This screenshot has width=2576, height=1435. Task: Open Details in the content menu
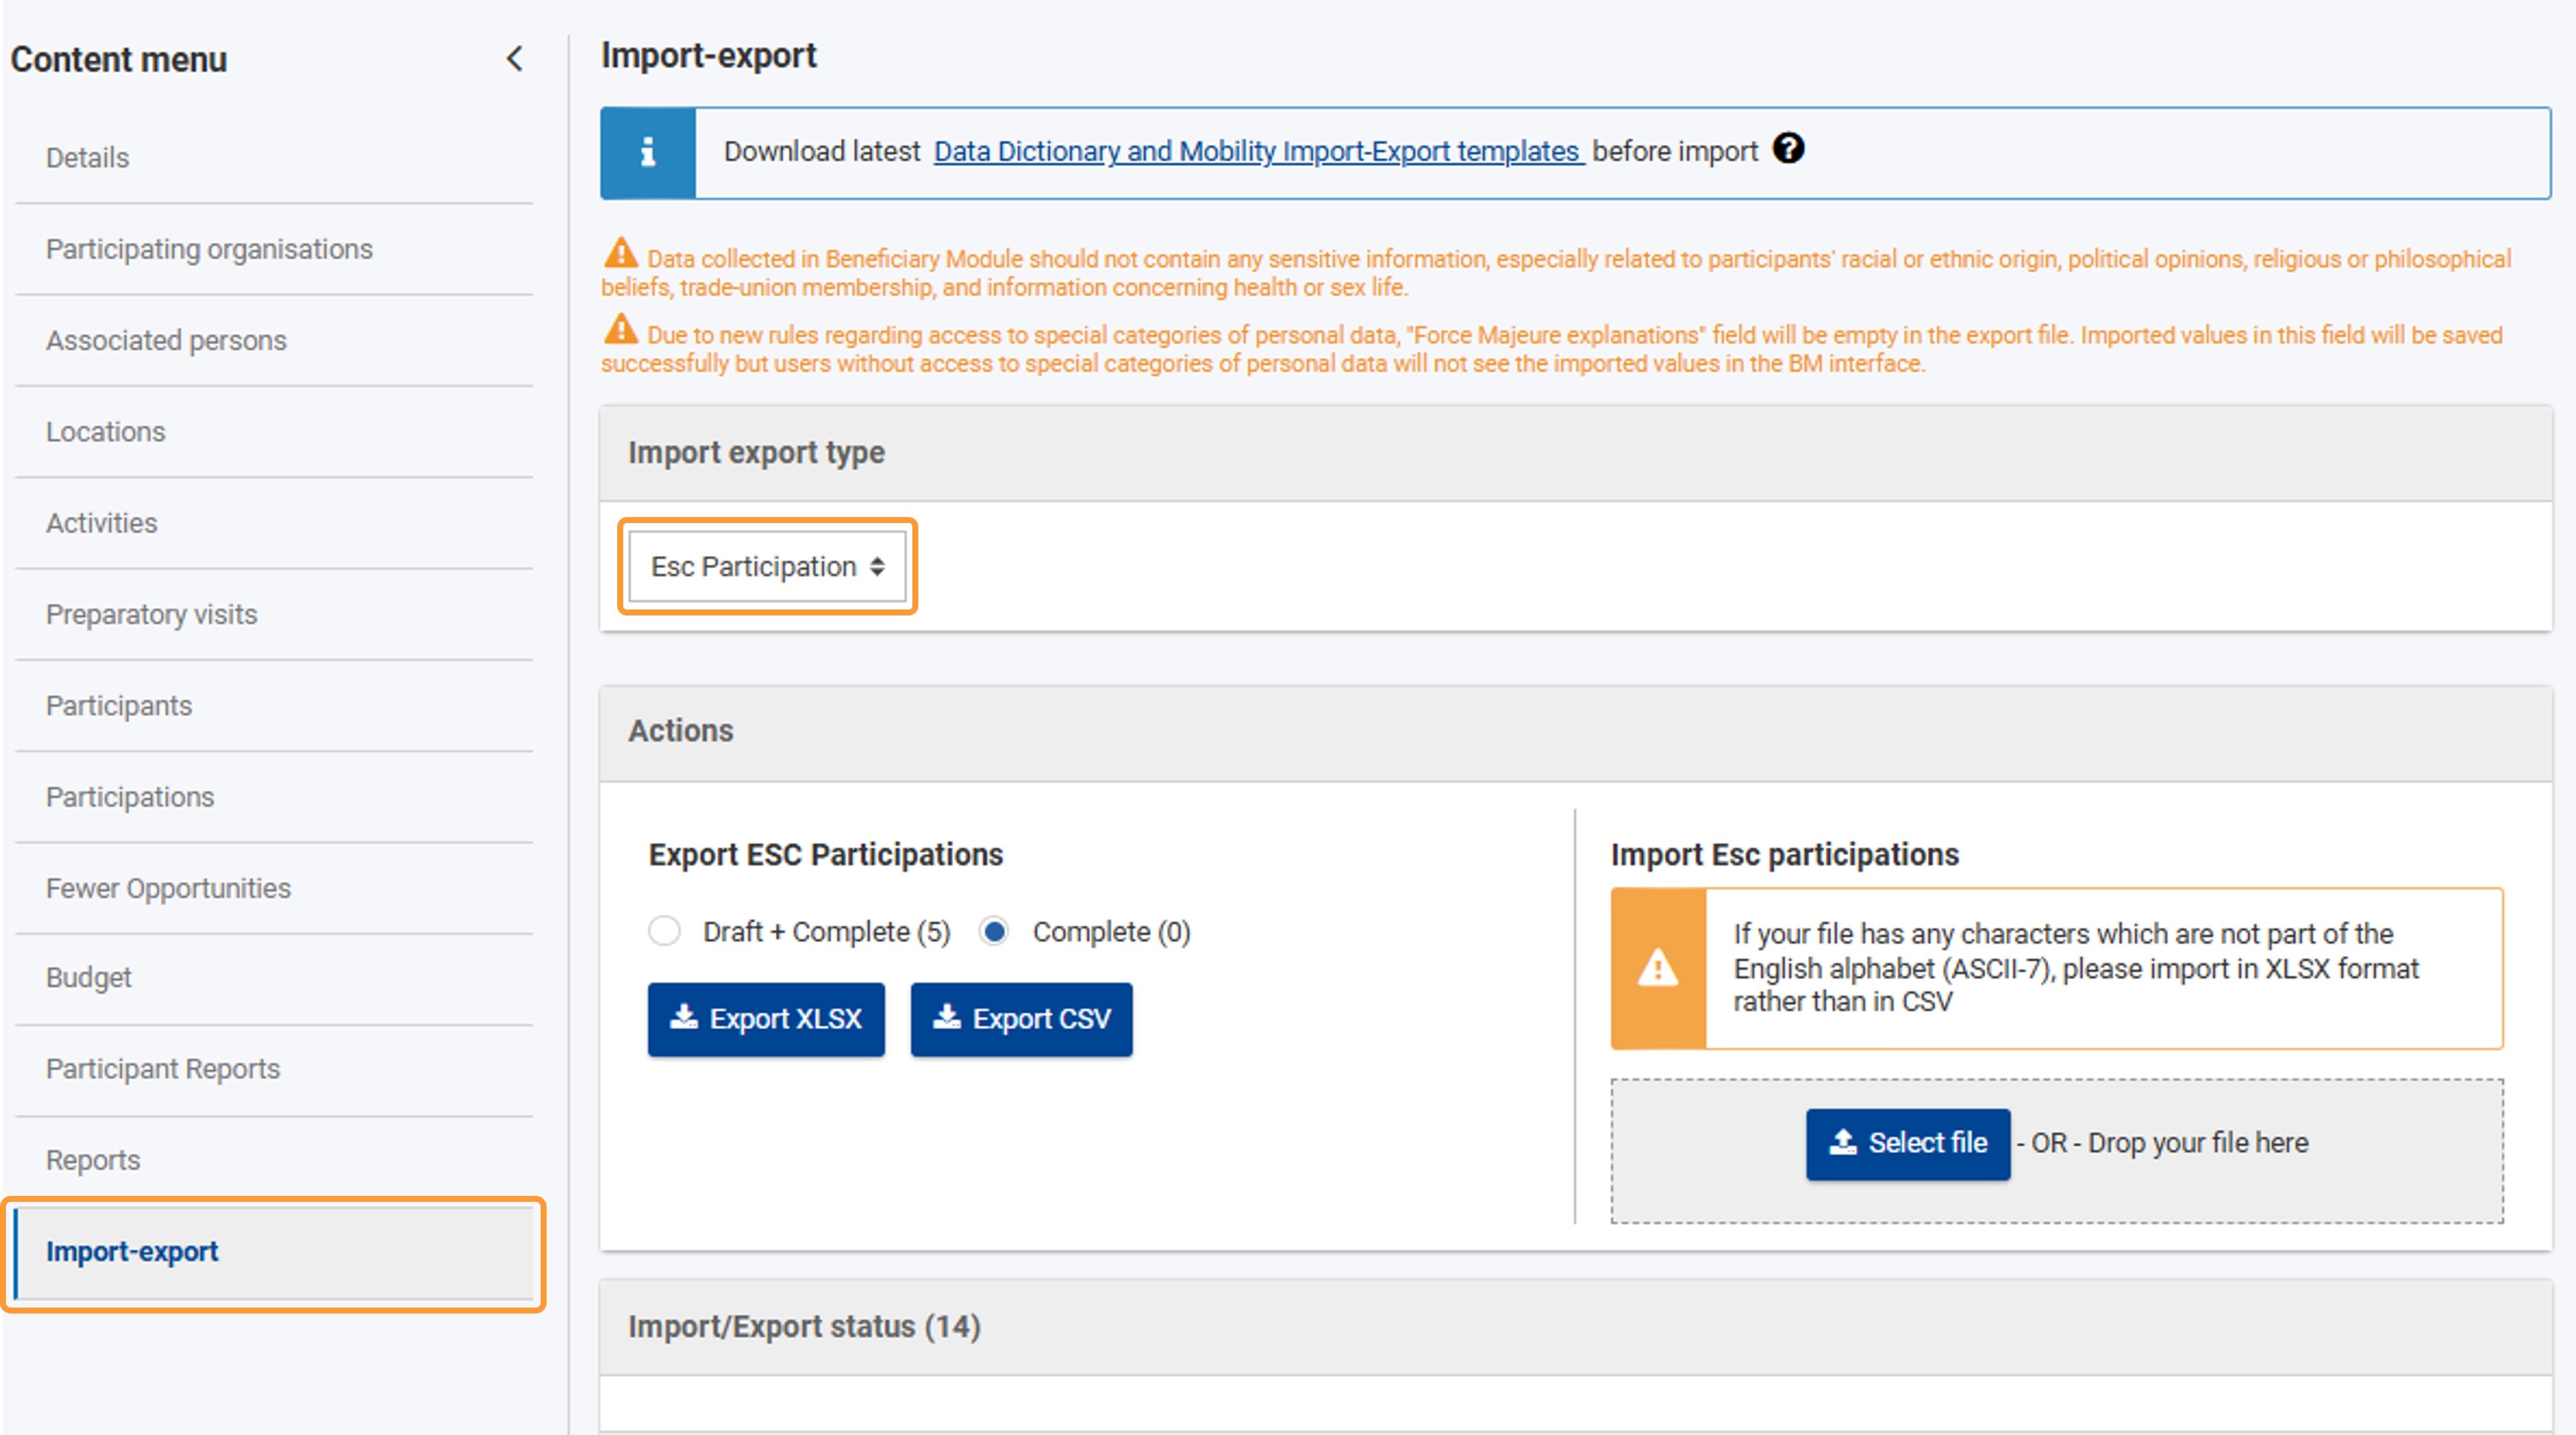point(274,158)
